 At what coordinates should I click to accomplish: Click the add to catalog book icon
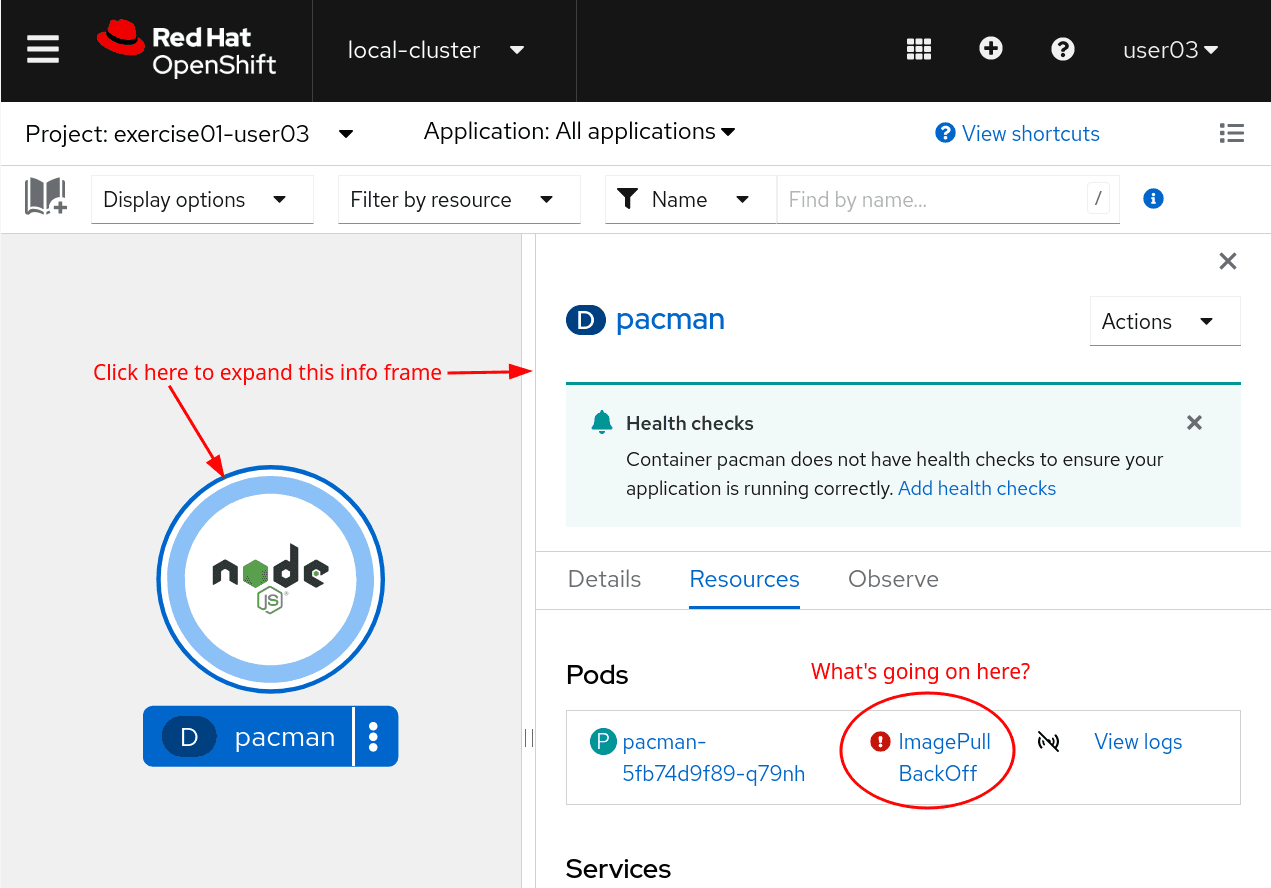click(46, 198)
